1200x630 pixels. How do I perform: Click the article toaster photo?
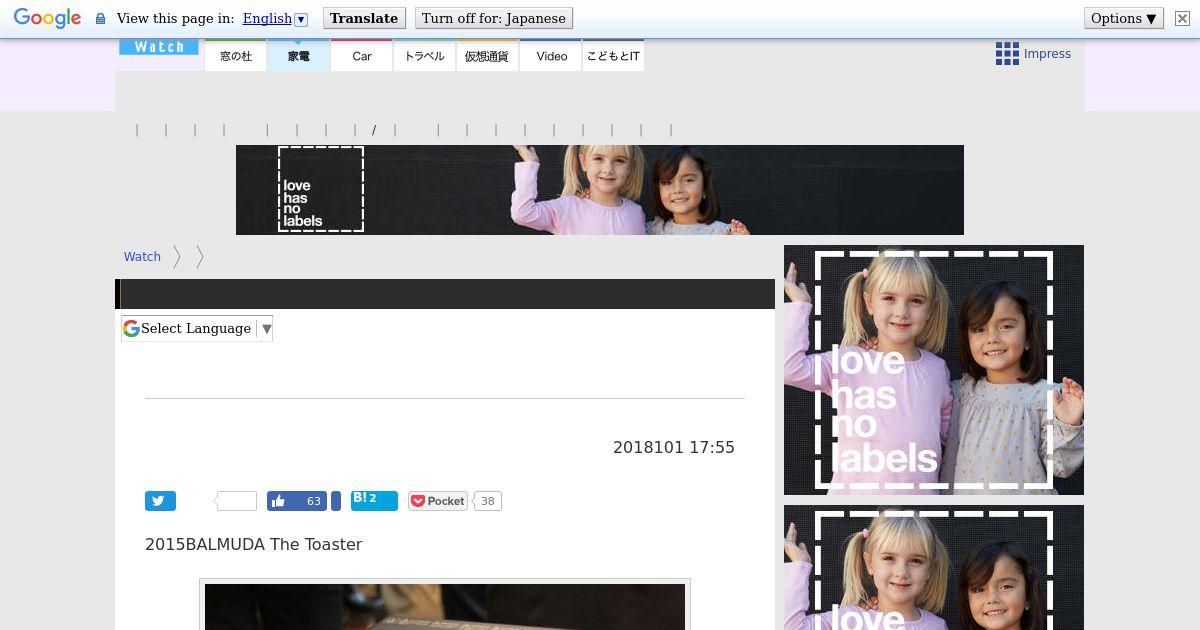[x=445, y=606]
